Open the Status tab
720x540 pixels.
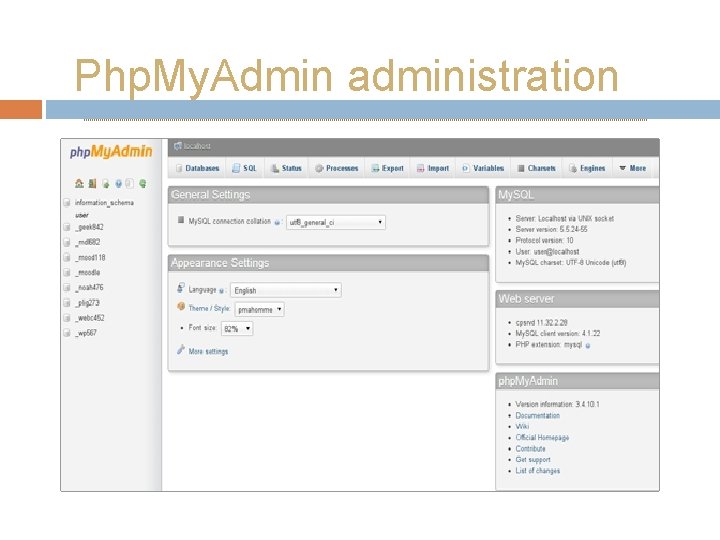[x=286, y=168]
